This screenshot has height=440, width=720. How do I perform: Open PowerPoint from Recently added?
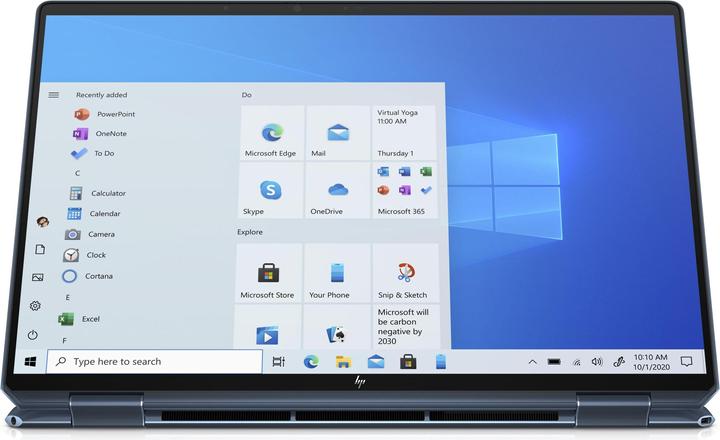(x=105, y=114)
